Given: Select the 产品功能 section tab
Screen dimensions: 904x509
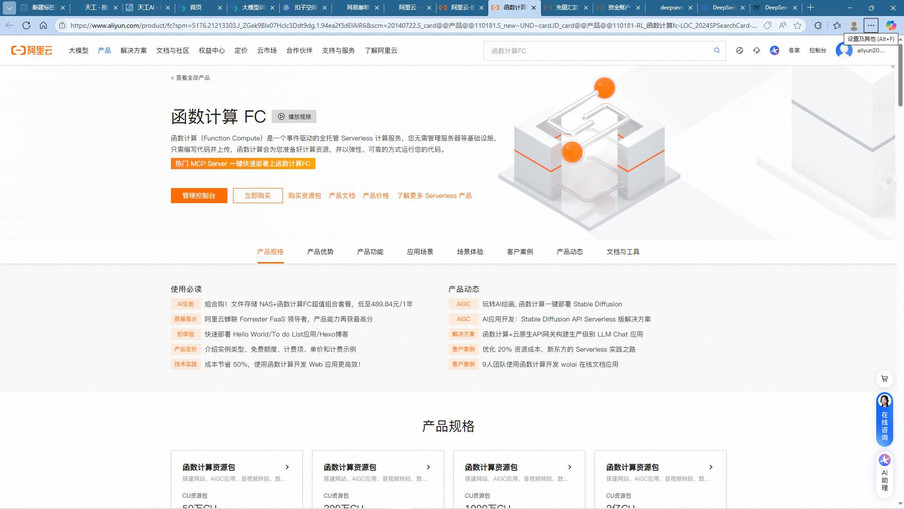Looking at the screenshot, I should 370,252.
